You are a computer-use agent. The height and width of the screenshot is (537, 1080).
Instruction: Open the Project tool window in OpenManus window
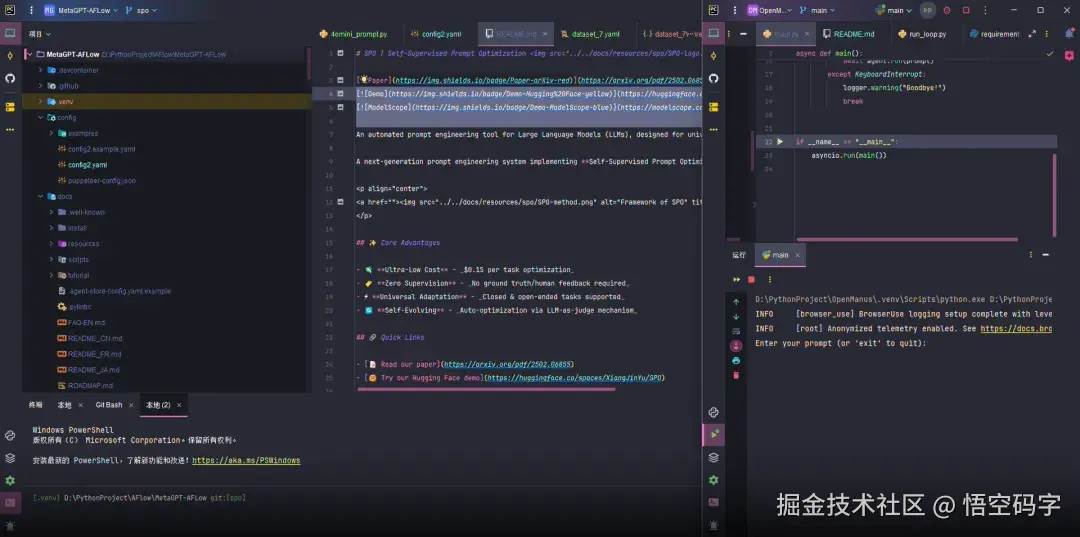coord(714,33)
